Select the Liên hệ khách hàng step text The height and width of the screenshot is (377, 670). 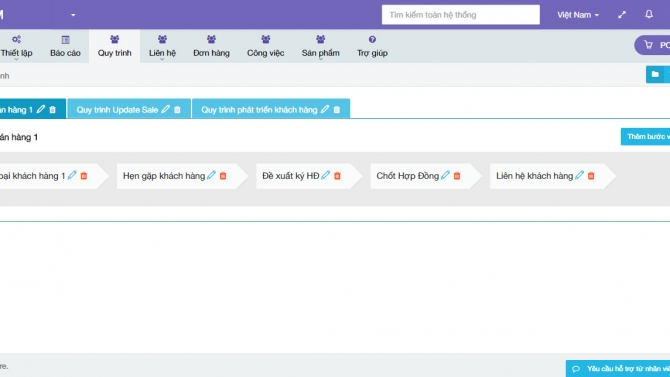pos(535,176)
